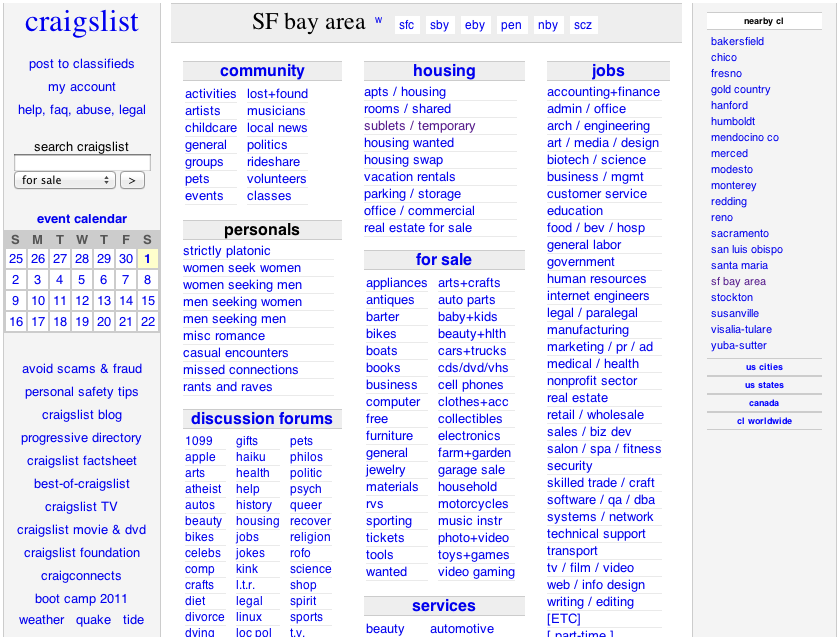Open the discussion forums header
The width and height of the screenshot is (839, 637).
pyautogui.click(x=262, y=419)
